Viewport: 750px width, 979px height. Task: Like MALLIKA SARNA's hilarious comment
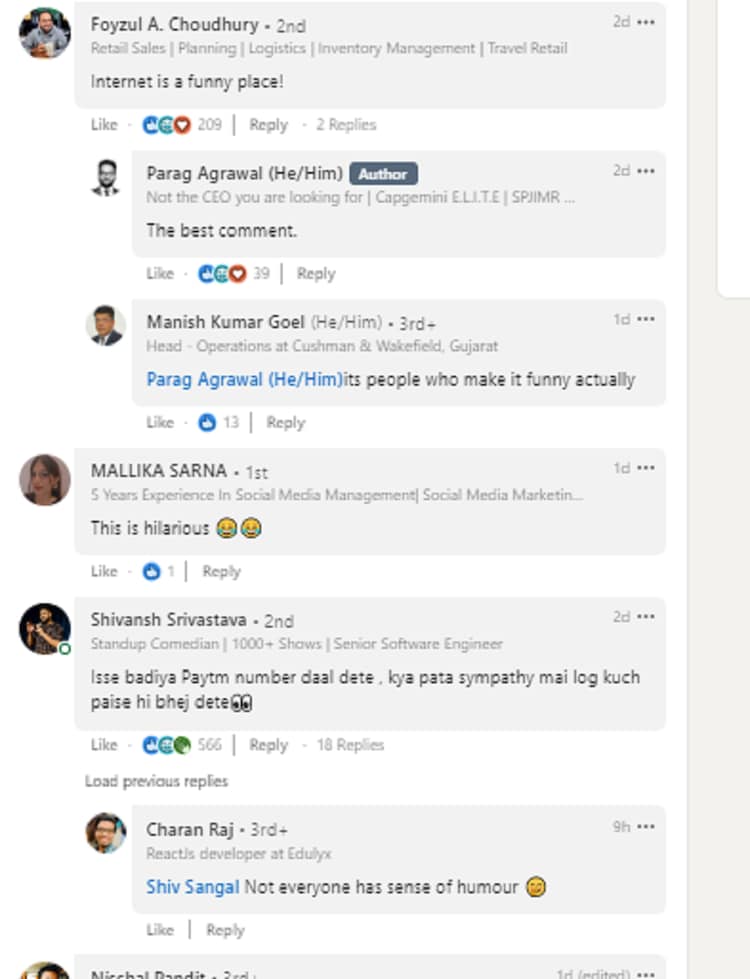click(104, 571)
